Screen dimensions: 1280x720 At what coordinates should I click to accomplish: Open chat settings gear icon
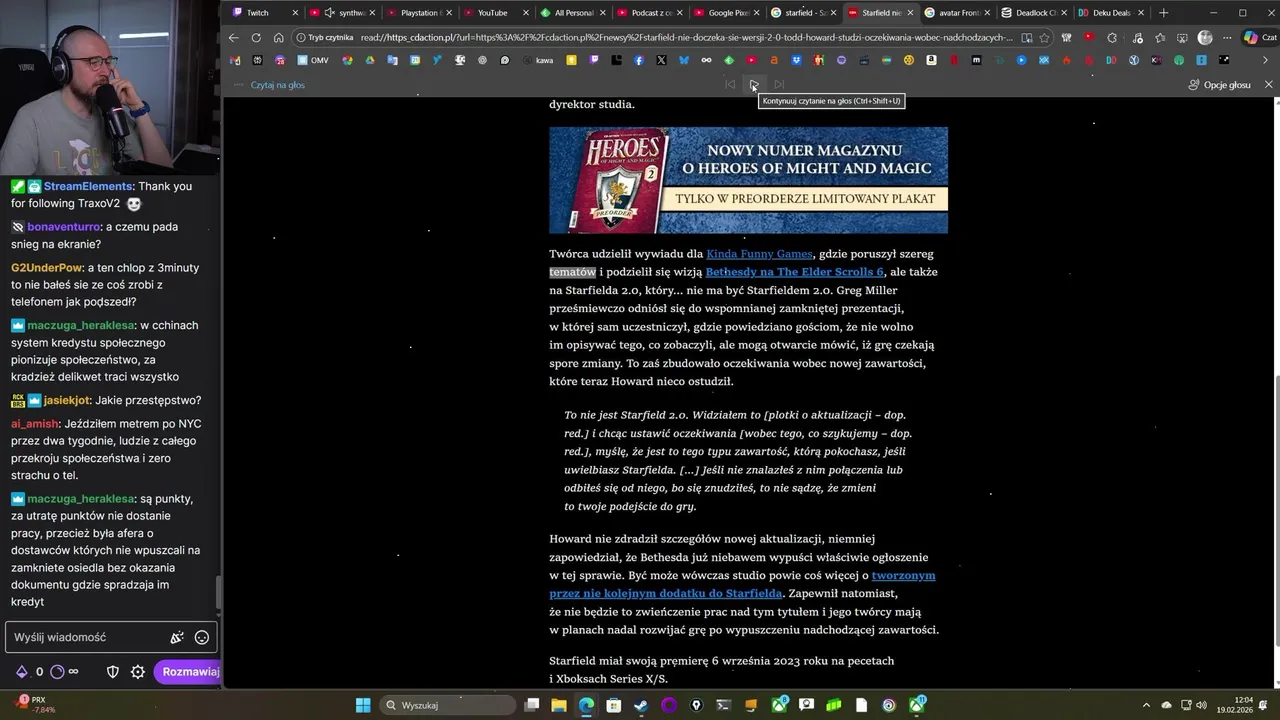click(x=138, y=672)
